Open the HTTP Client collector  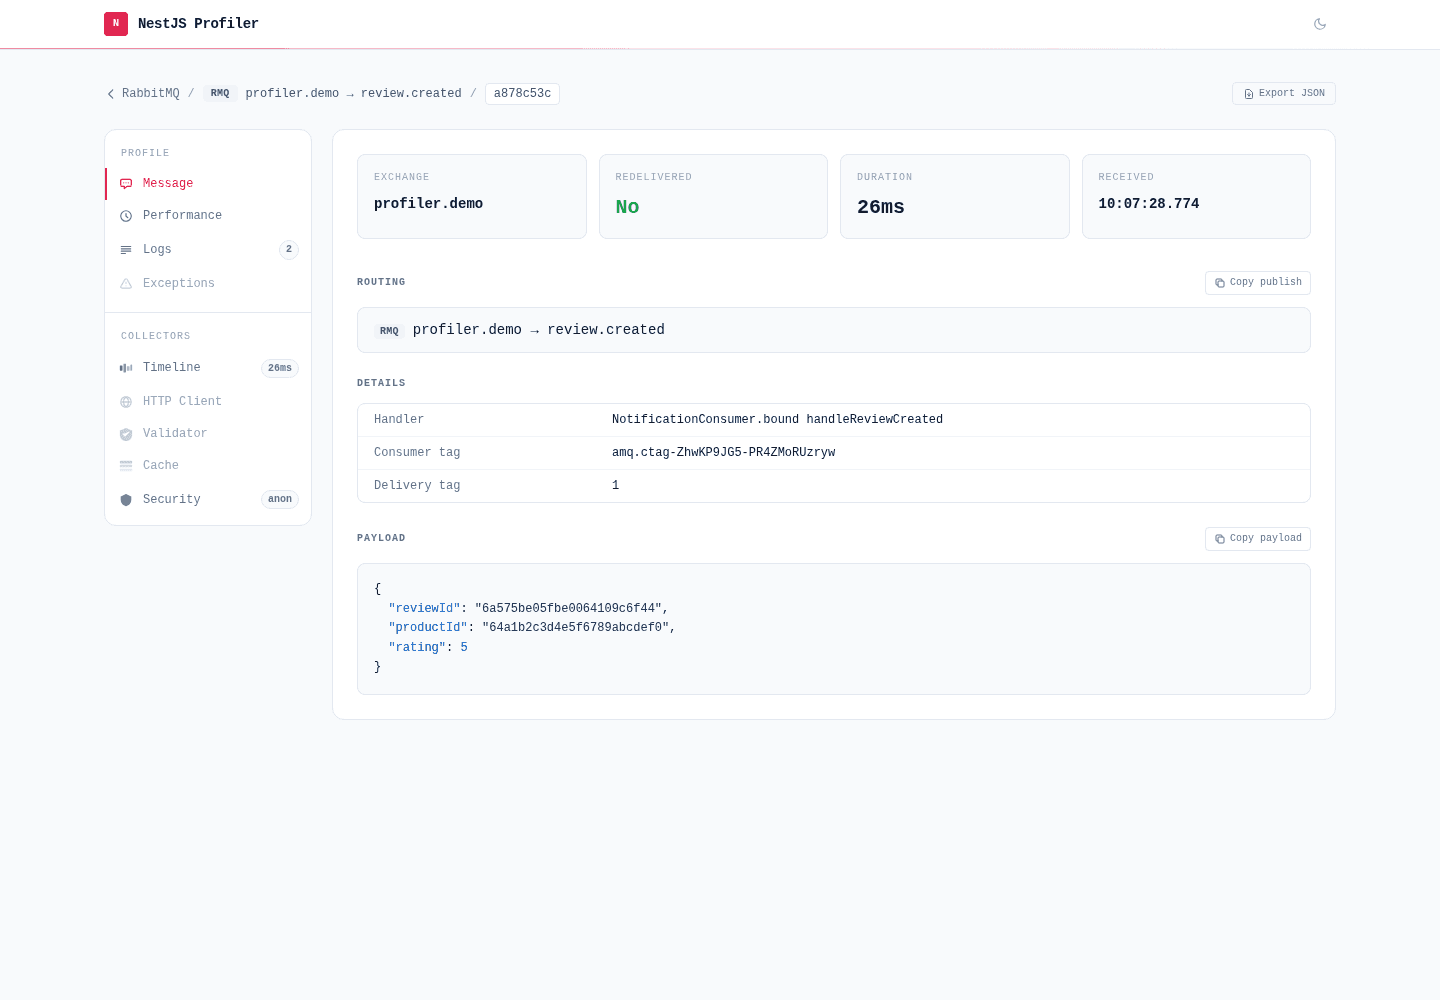[208, 402]
